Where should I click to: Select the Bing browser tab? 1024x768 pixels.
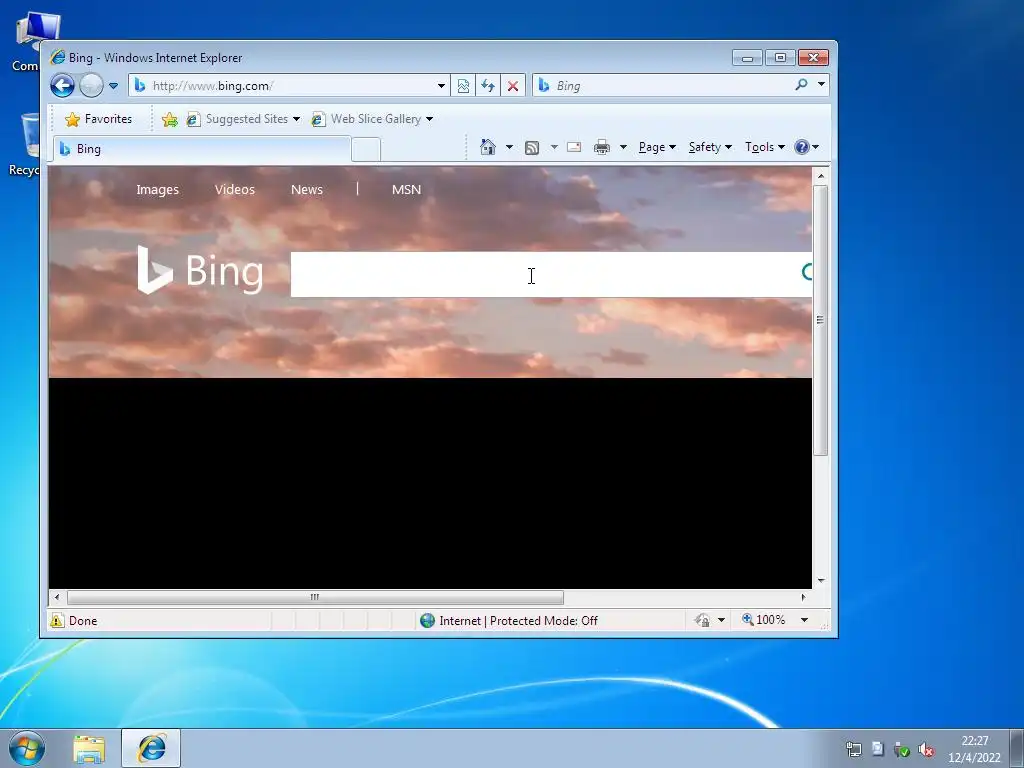coord(202,149)
